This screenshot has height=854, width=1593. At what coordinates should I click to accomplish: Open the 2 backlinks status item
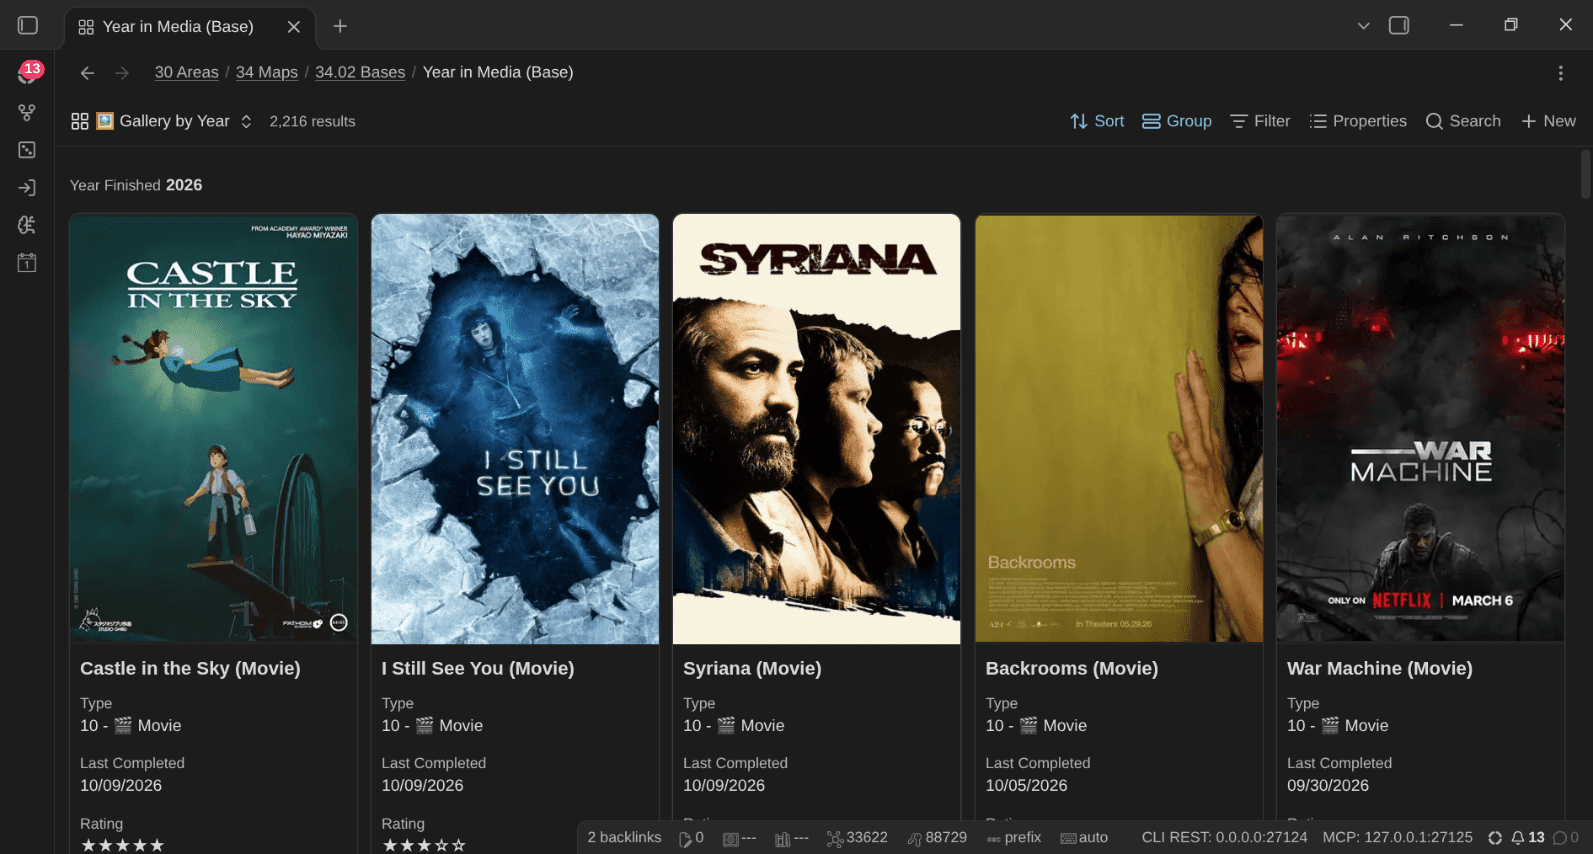(x=624, y=838)
